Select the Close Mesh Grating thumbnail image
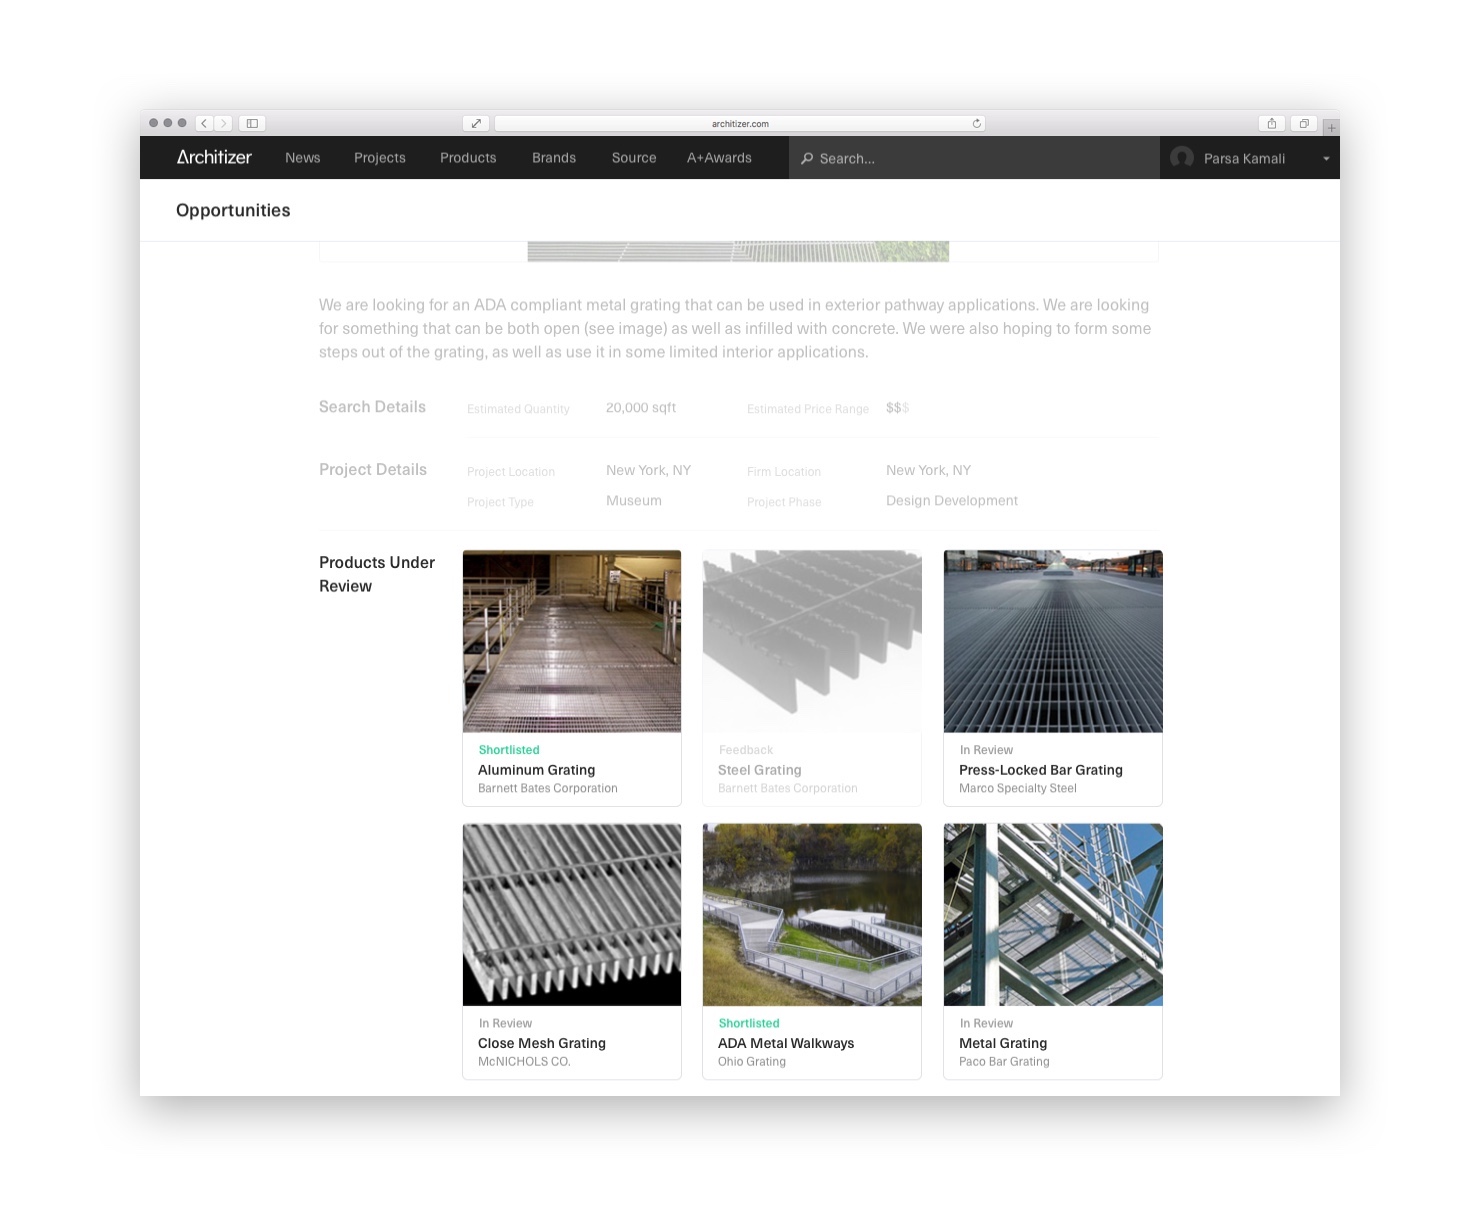 click(x=572, y=914)
